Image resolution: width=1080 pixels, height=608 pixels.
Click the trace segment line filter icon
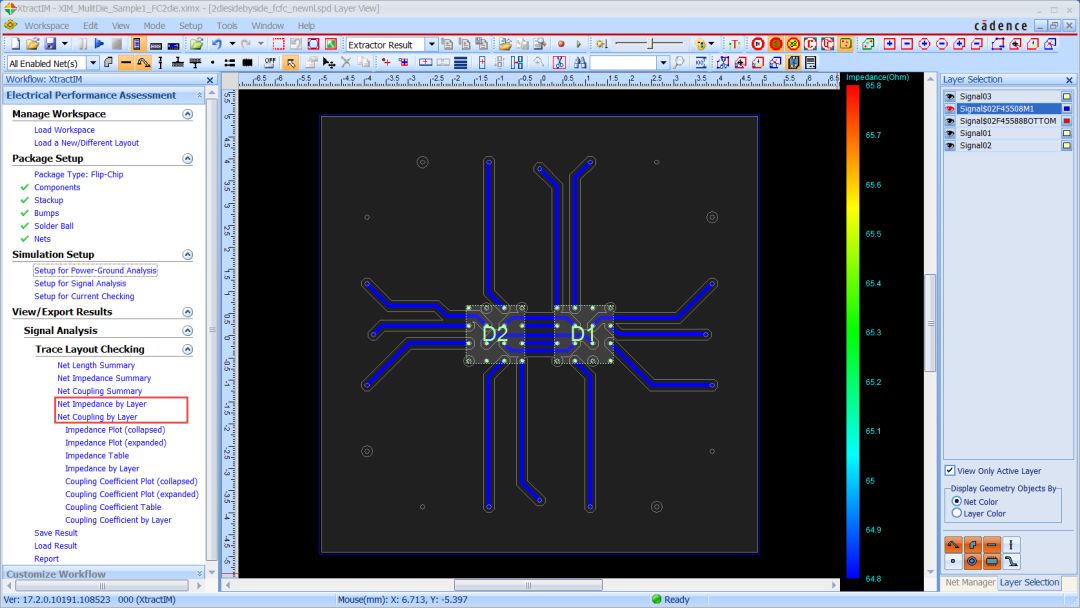pyautogui.click(x=125, y=63)
